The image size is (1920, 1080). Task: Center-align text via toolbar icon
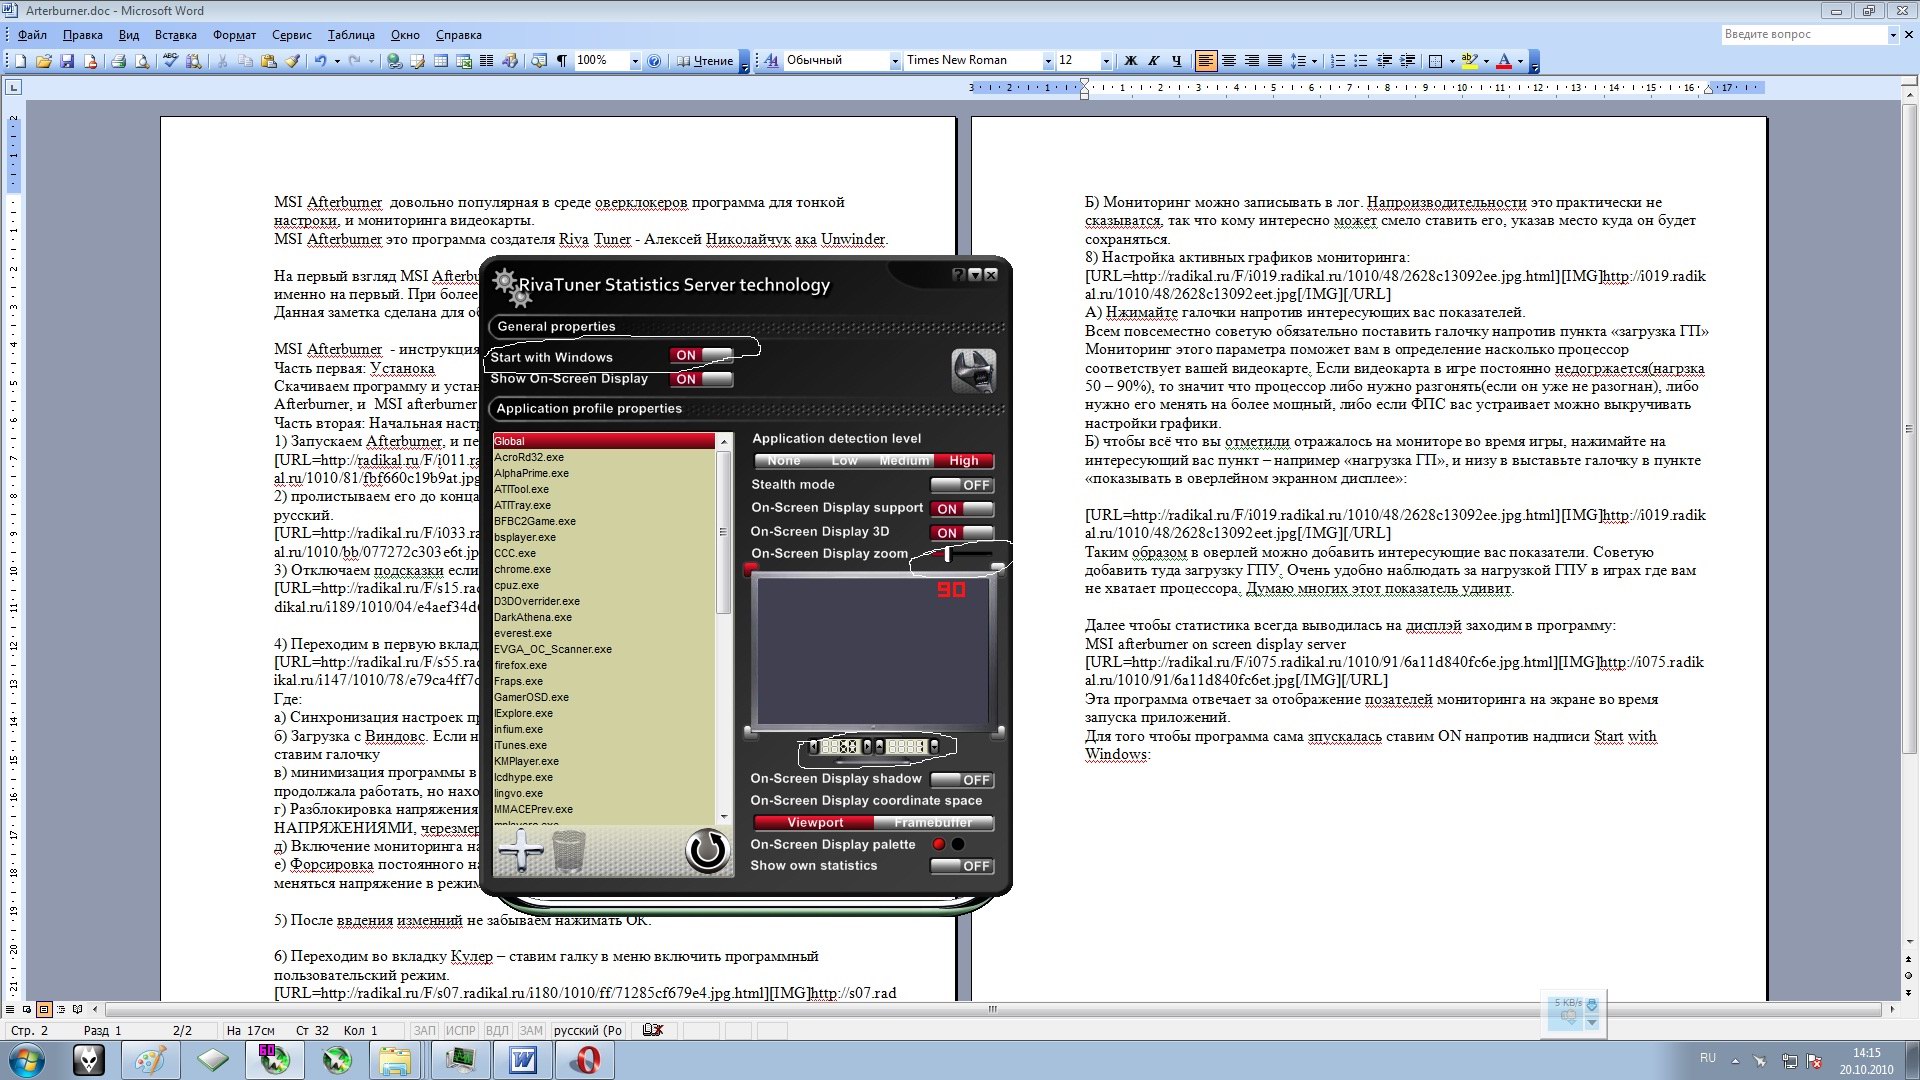click(1229, 61)
